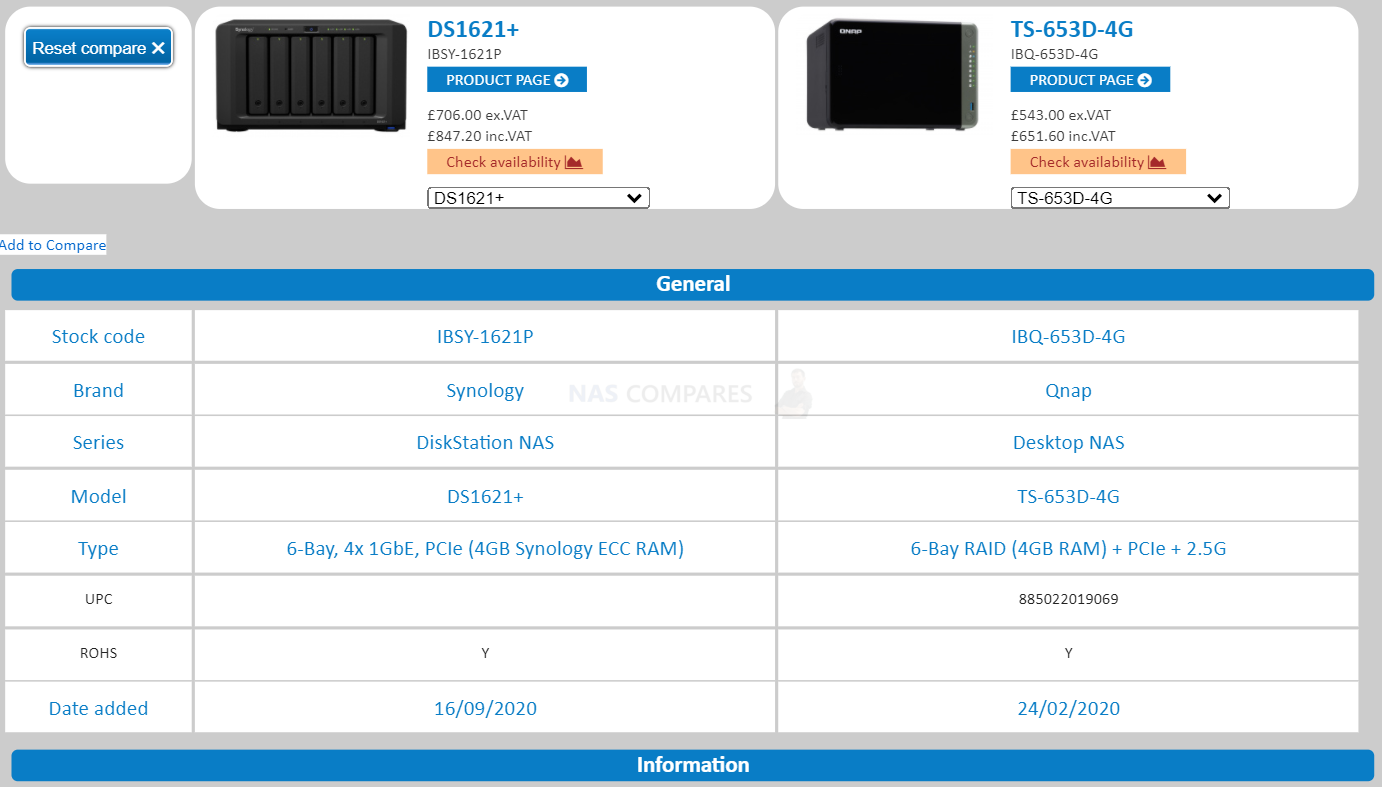Open the DS1621+ model dropdown
This screenshot has width=1382, height=787.
pos(538,198)
